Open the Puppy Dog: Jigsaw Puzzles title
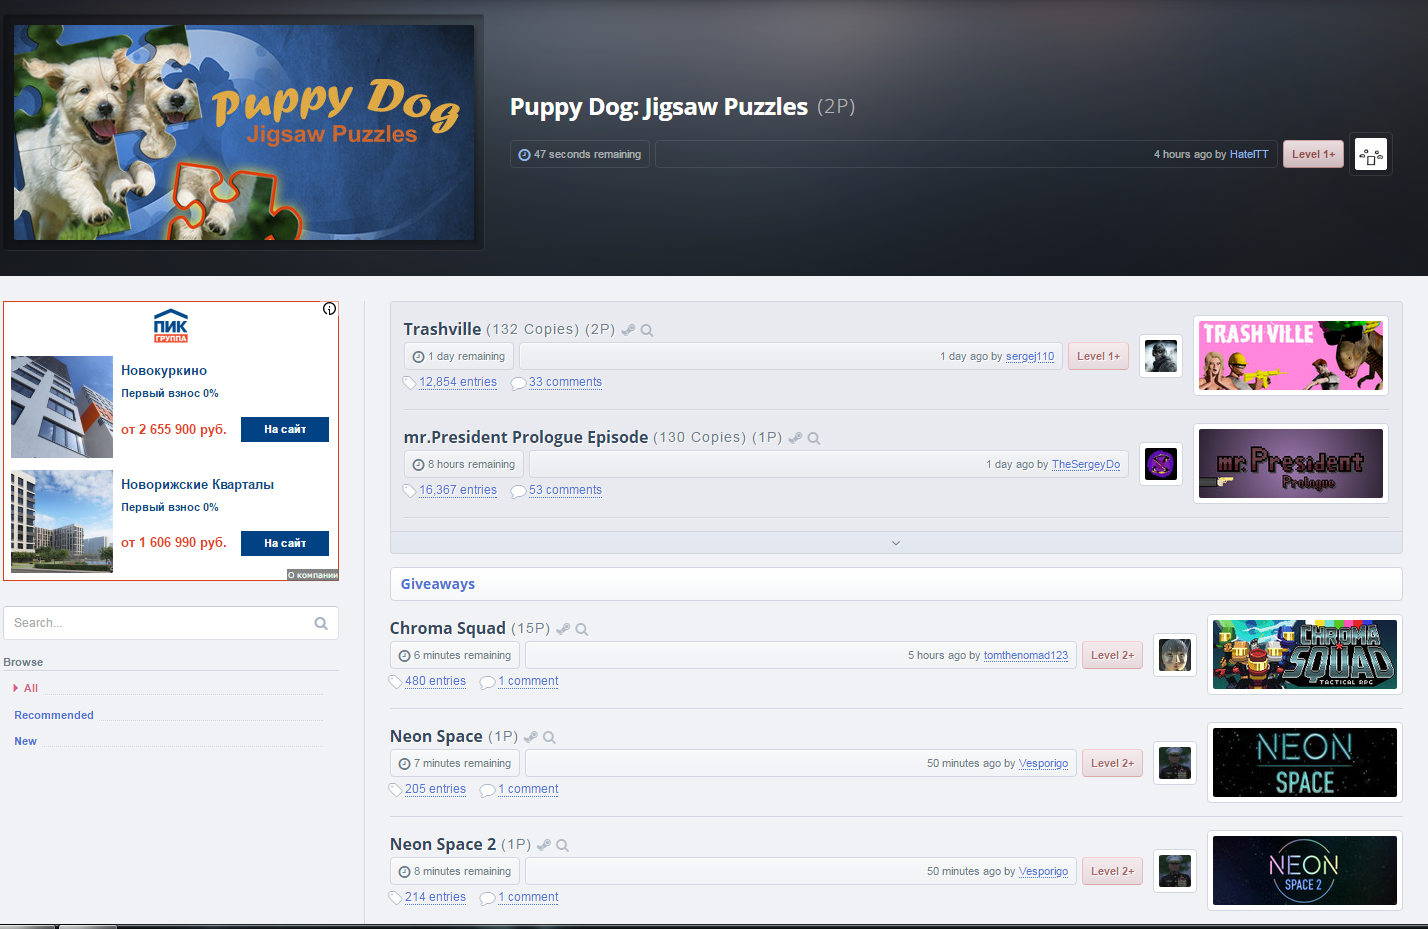Viewport: 1428px width, 929px height. [x=659, y=107]
